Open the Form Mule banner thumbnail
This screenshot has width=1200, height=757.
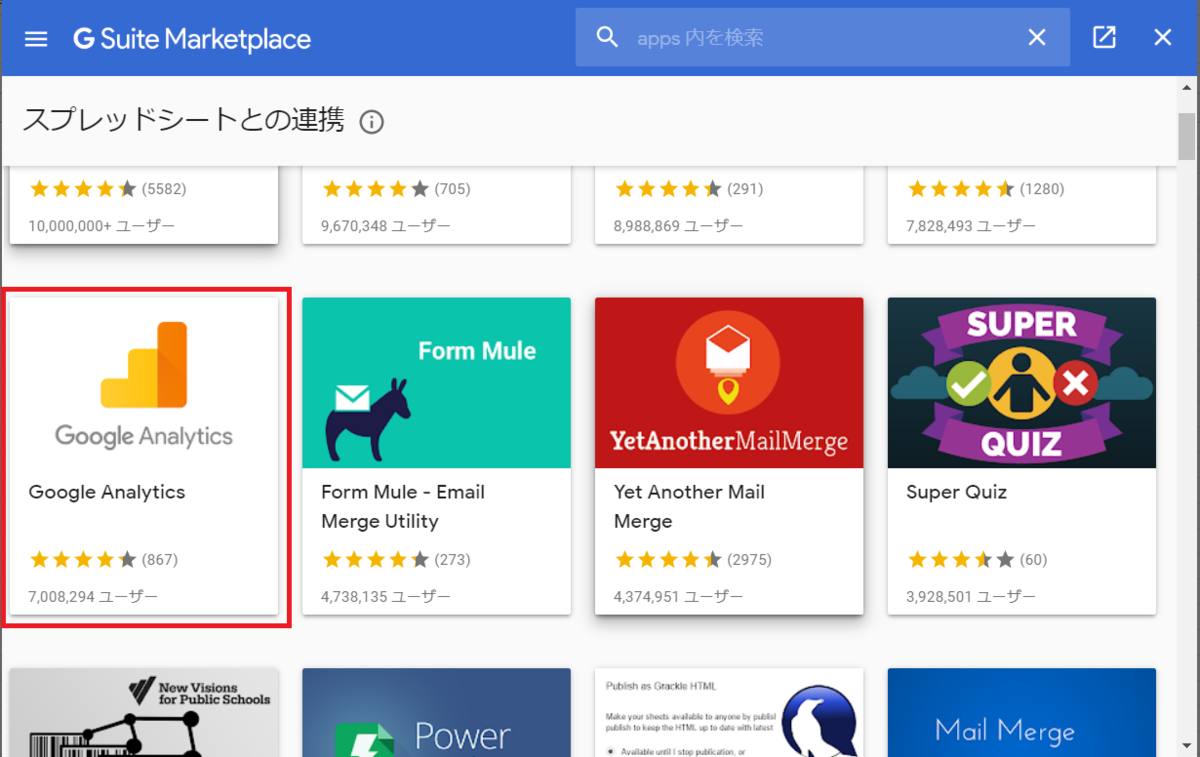[436, 383]
